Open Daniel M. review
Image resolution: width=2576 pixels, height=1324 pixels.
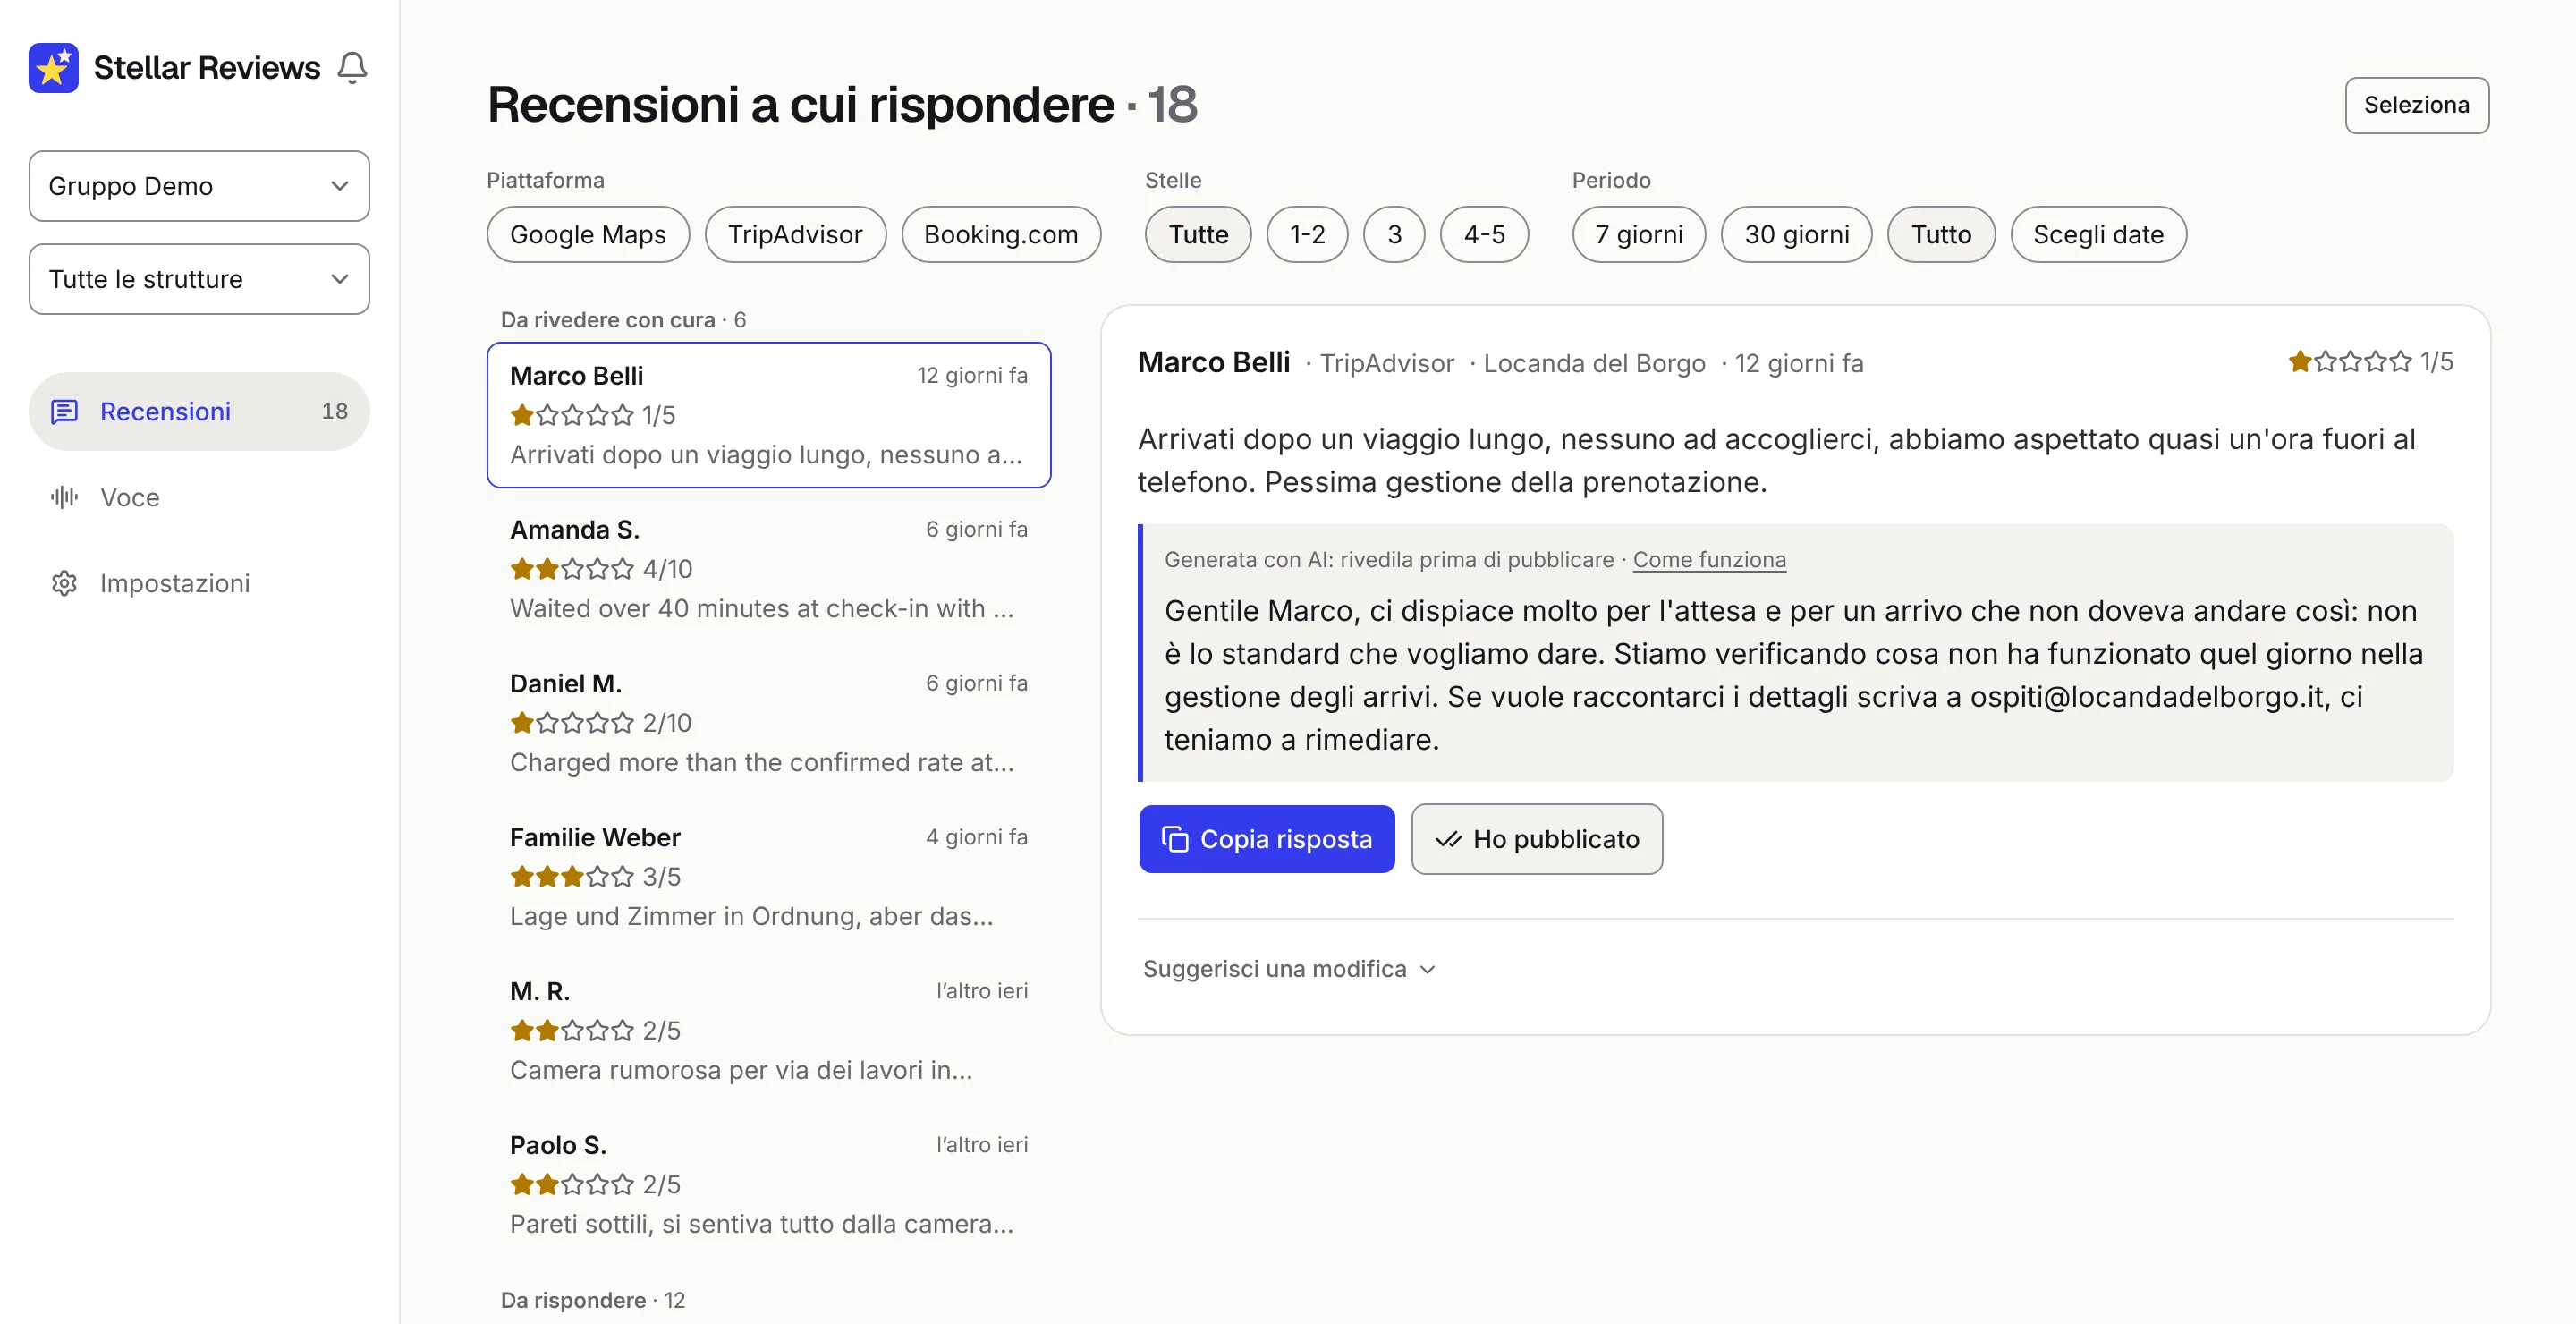(x=768, y=723)
